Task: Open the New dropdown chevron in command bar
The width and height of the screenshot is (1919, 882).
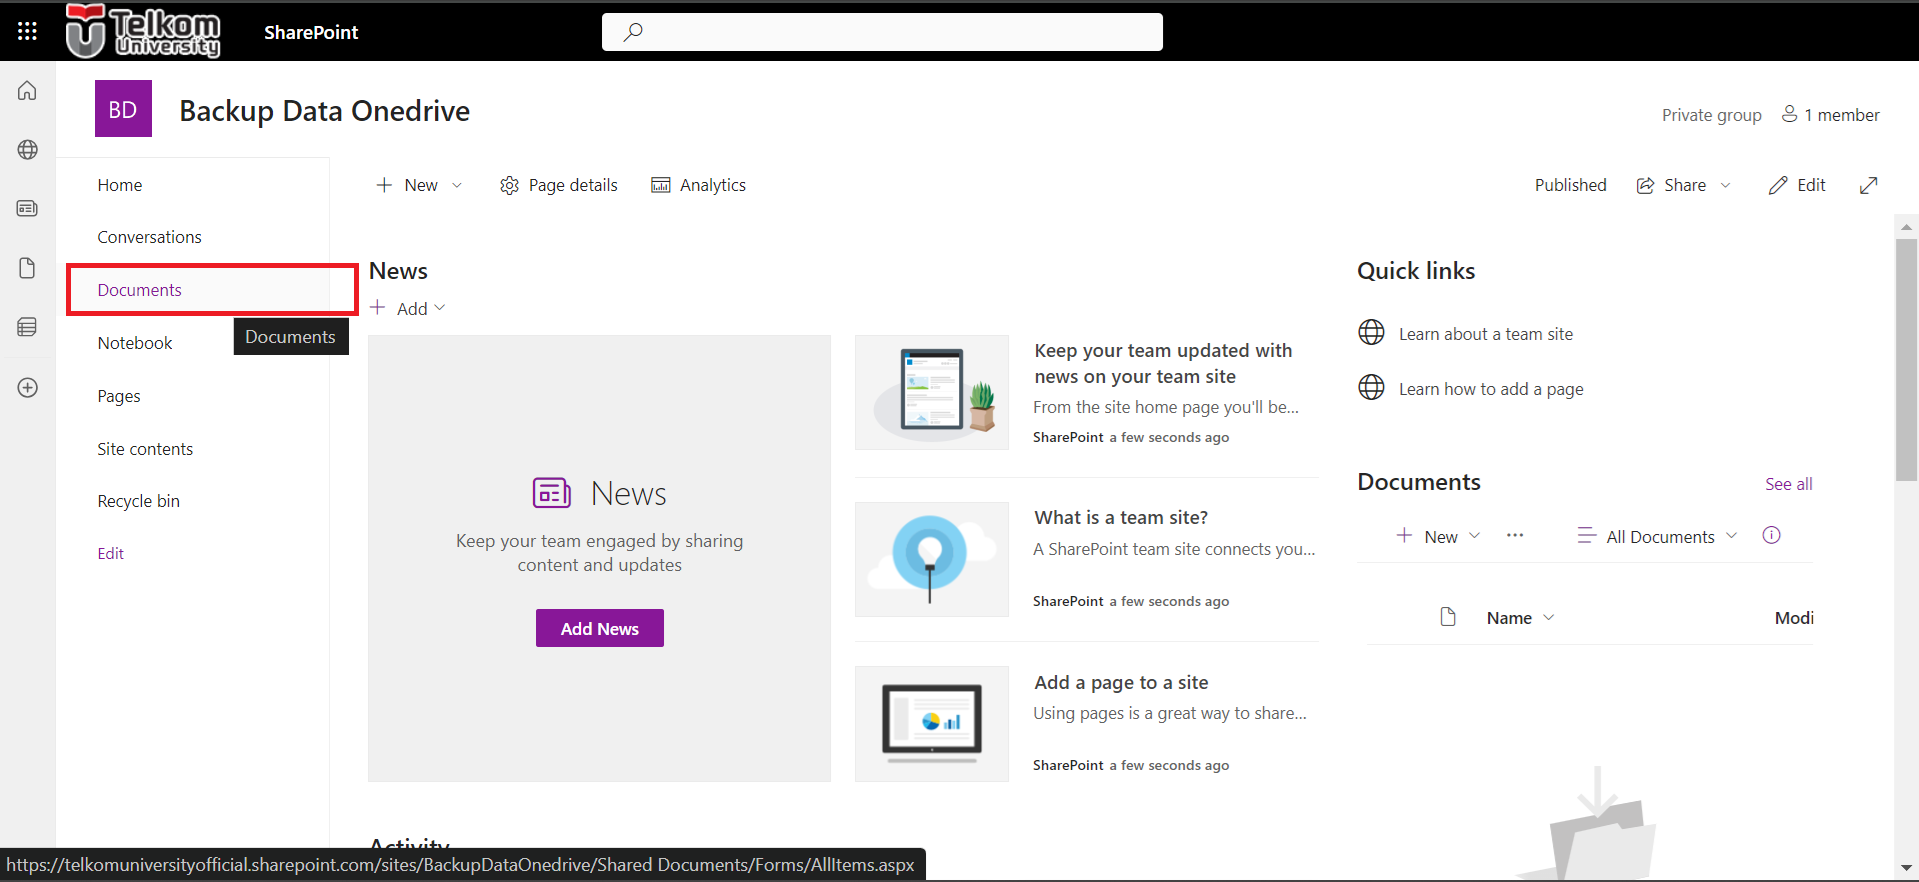Action: click(457, 185)
